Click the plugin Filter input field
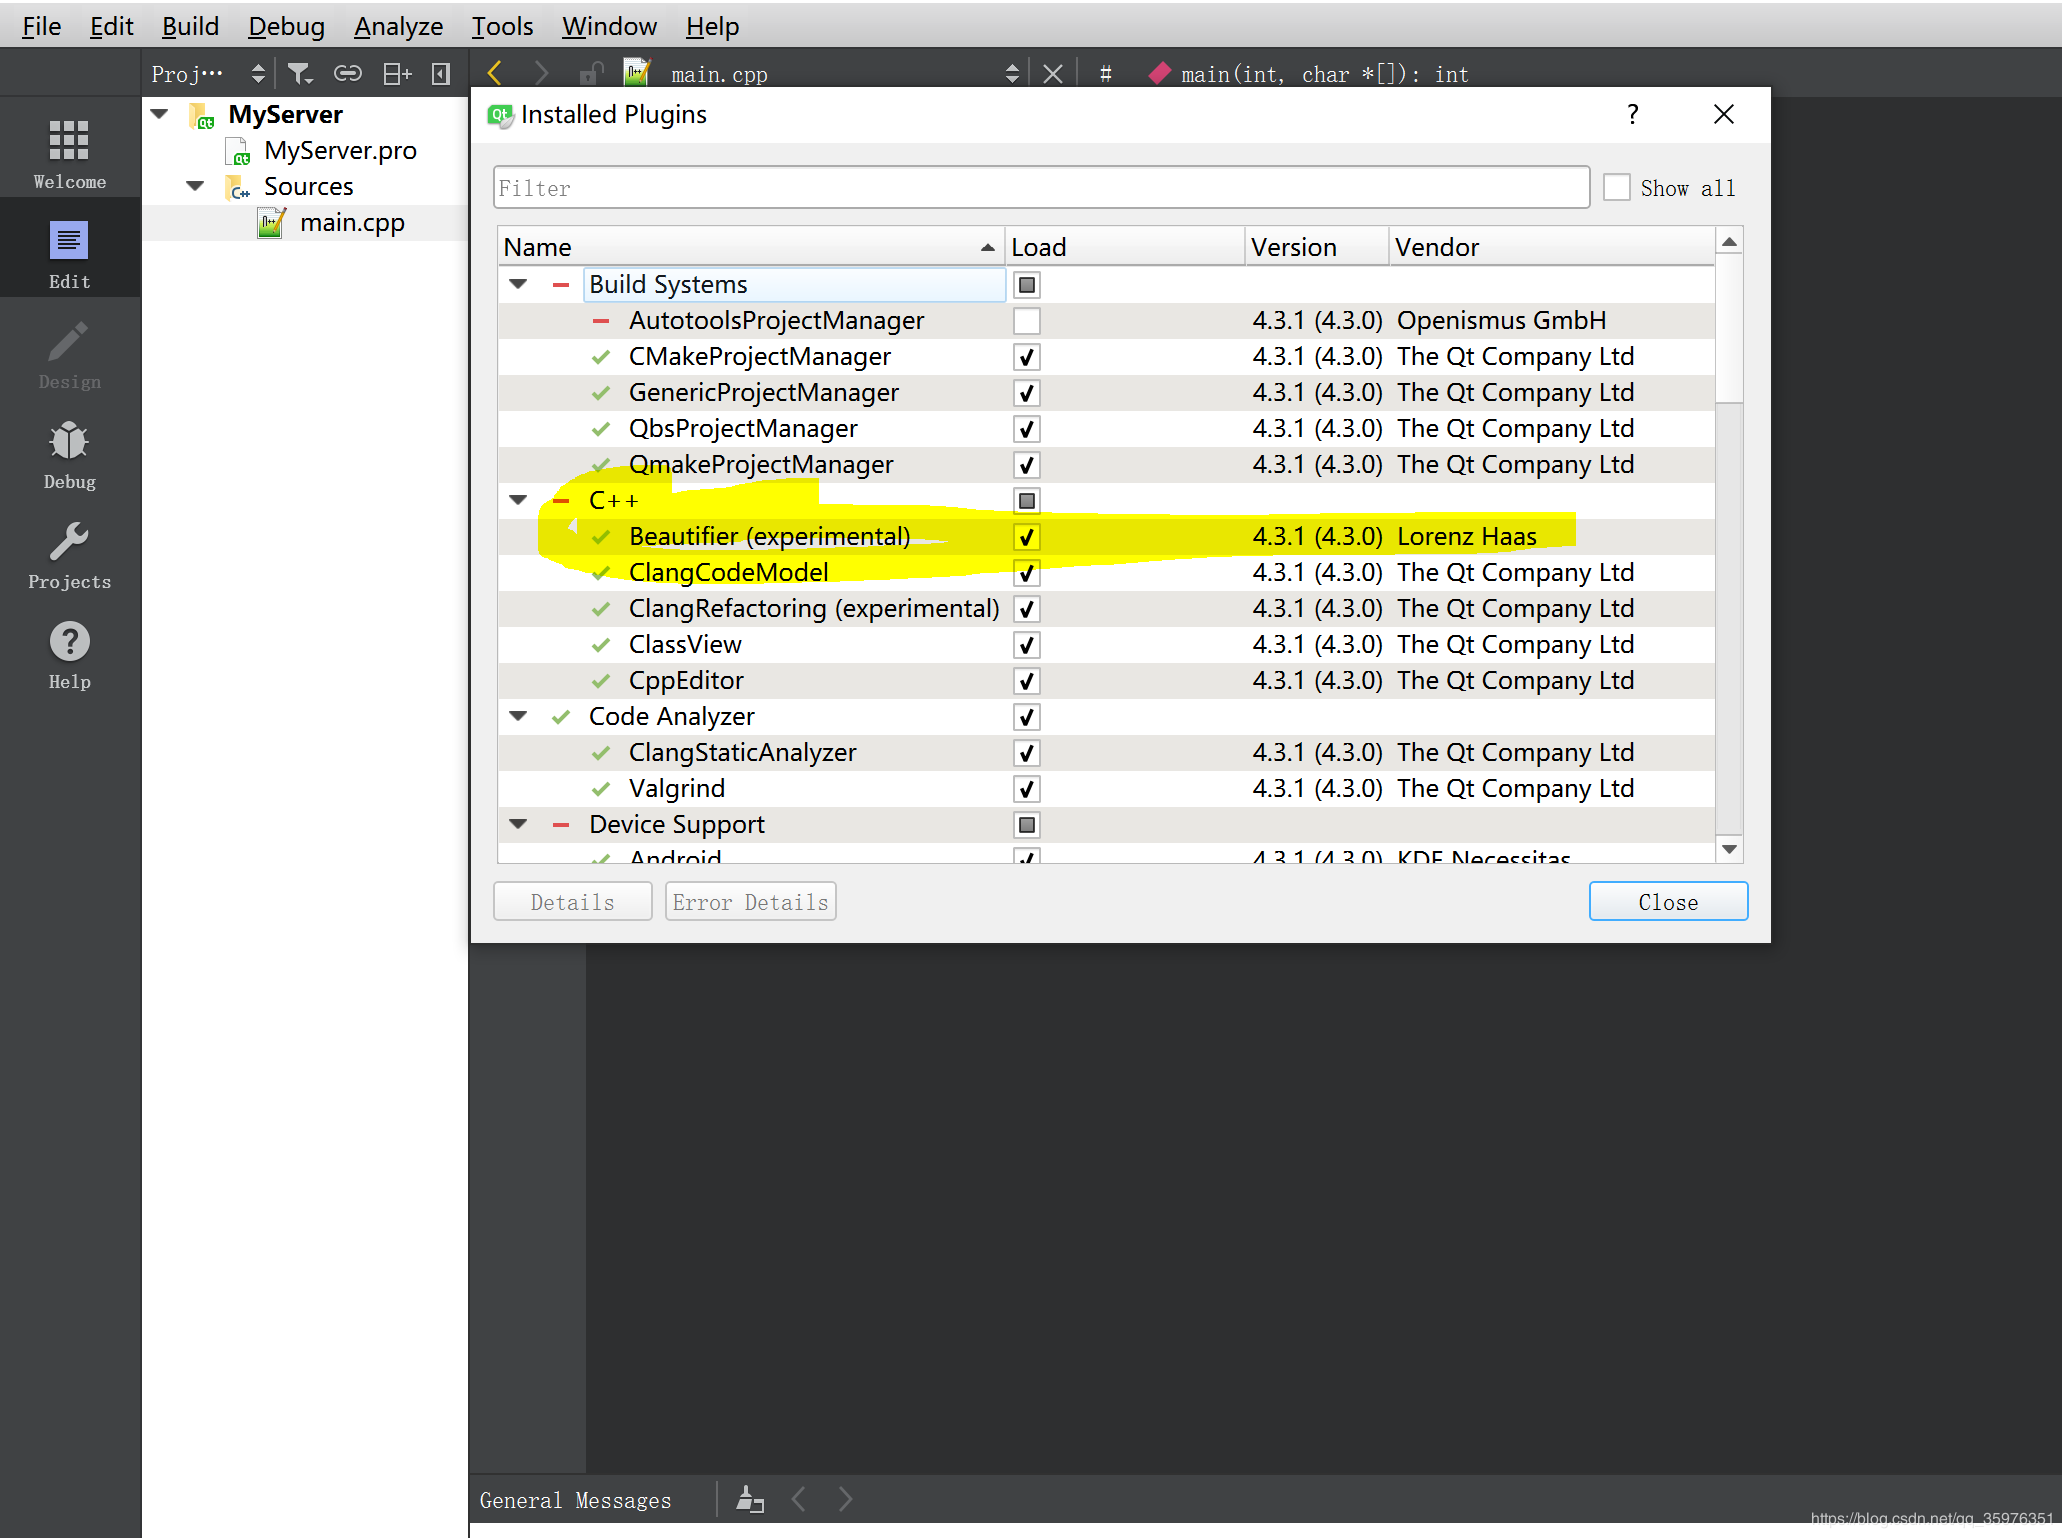This screenshot has width=2062, height=1538. tap(1040, 188)
